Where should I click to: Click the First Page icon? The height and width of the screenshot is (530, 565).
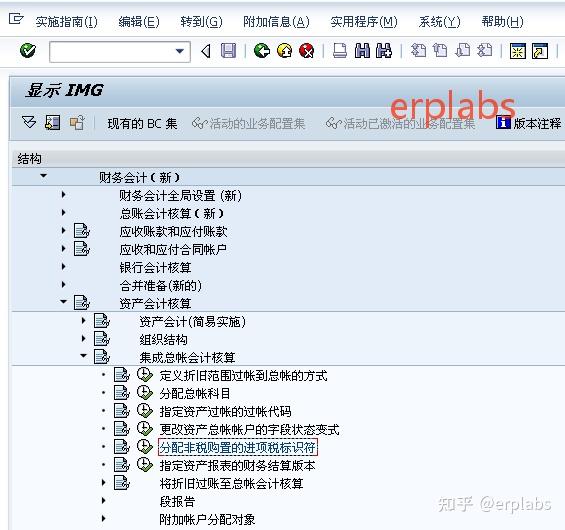418,51
